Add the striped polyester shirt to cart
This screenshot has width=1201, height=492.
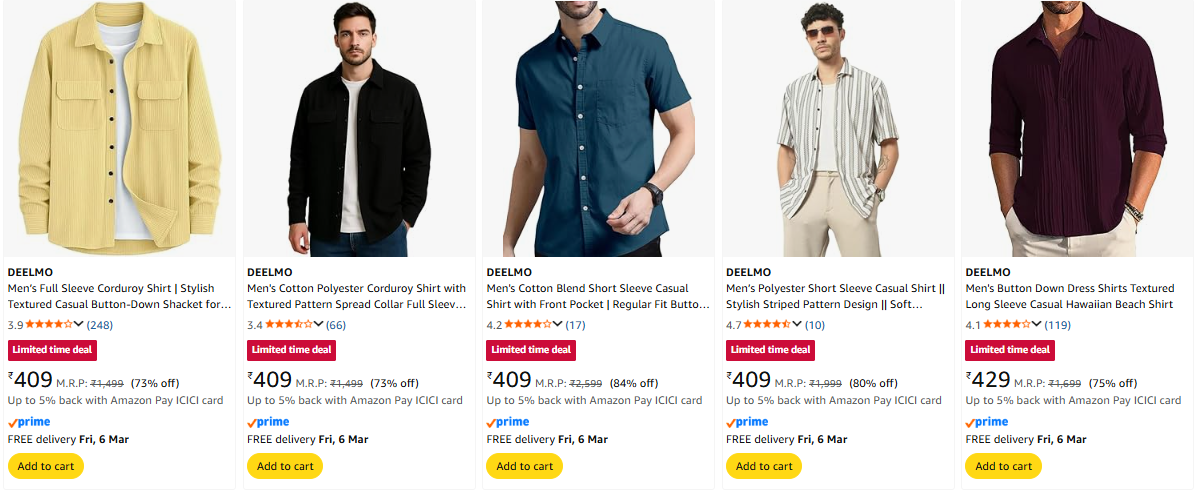click(764, 466)
